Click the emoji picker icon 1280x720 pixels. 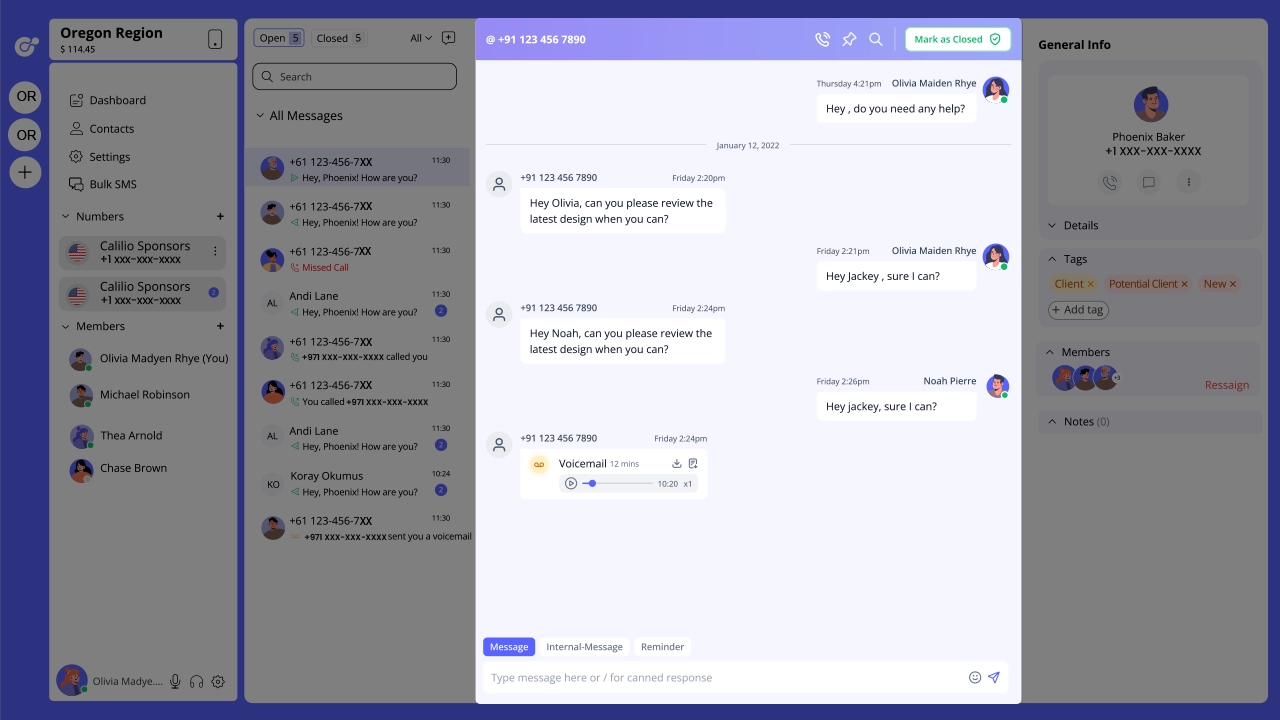(x=975, y=677)
